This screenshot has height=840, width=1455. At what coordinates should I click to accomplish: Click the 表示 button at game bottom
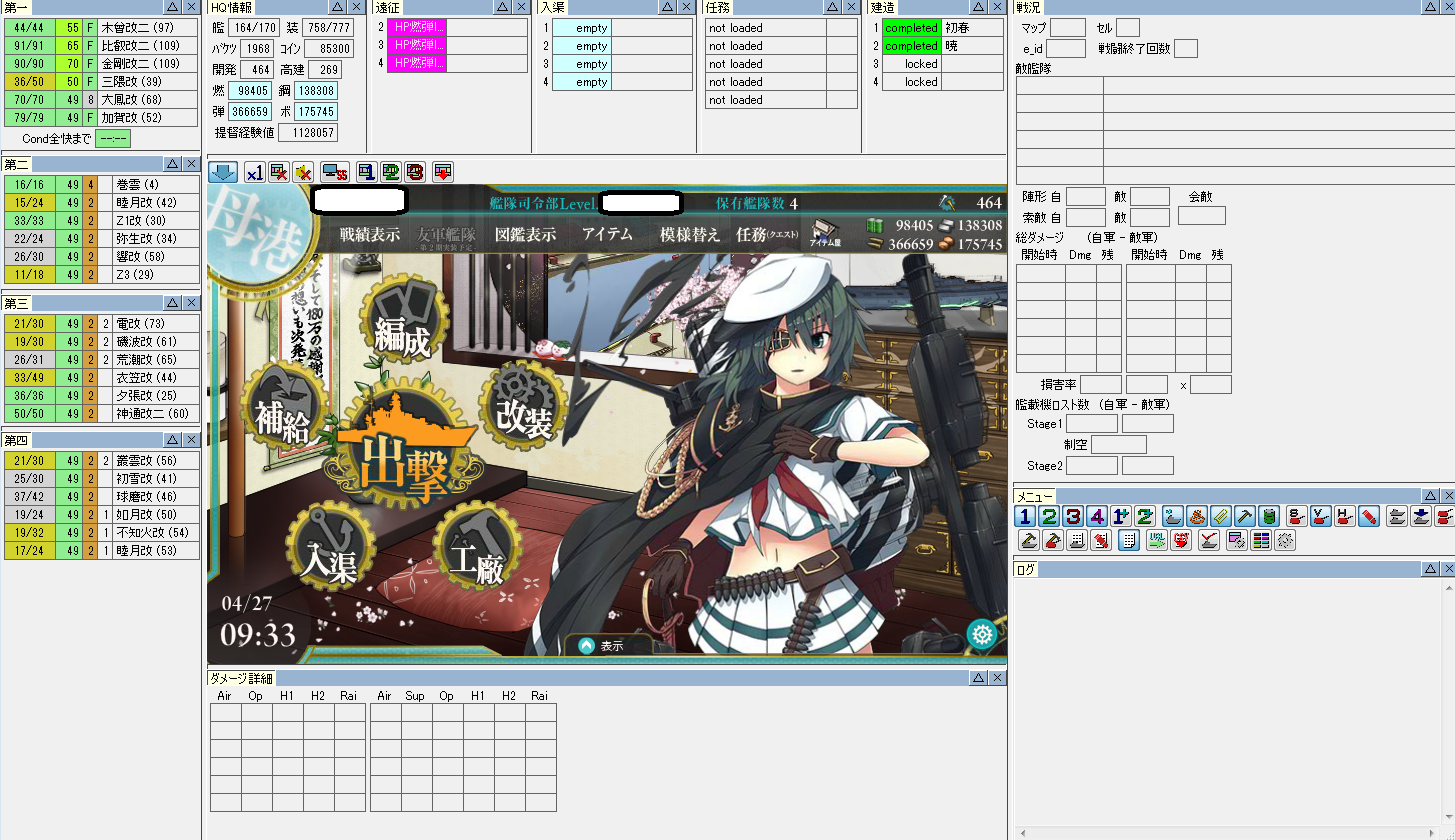tap(610, 646)
